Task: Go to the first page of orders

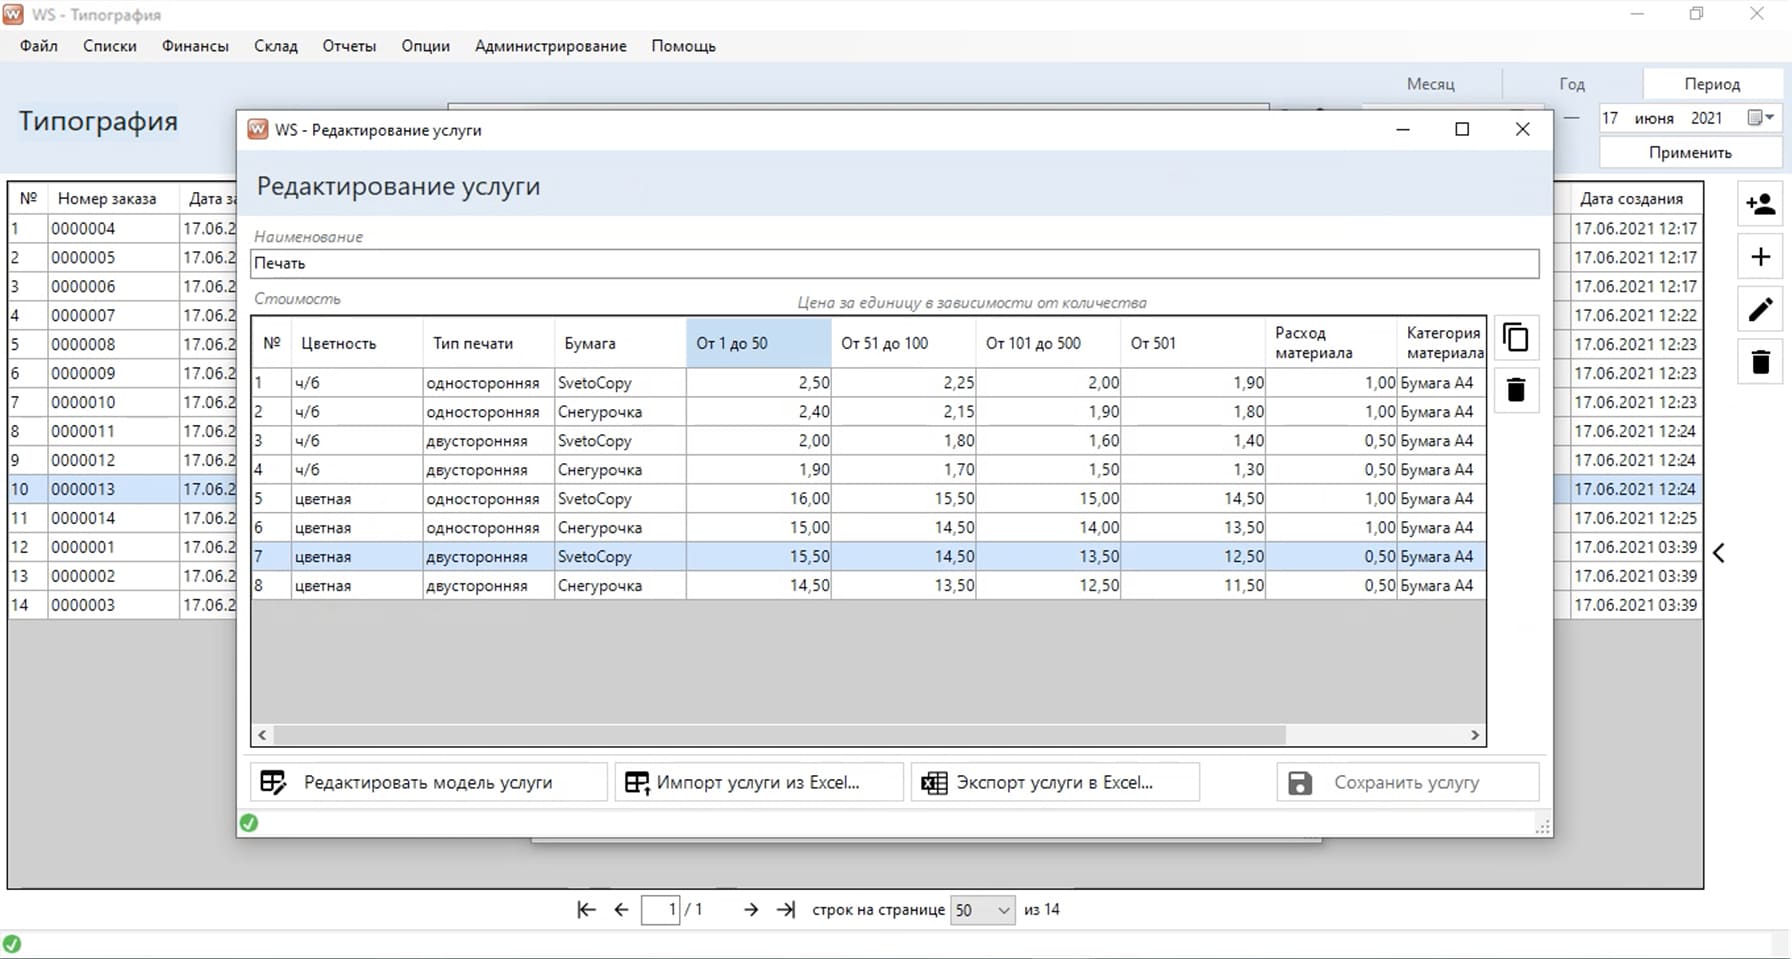Action: tap(587, 910)
